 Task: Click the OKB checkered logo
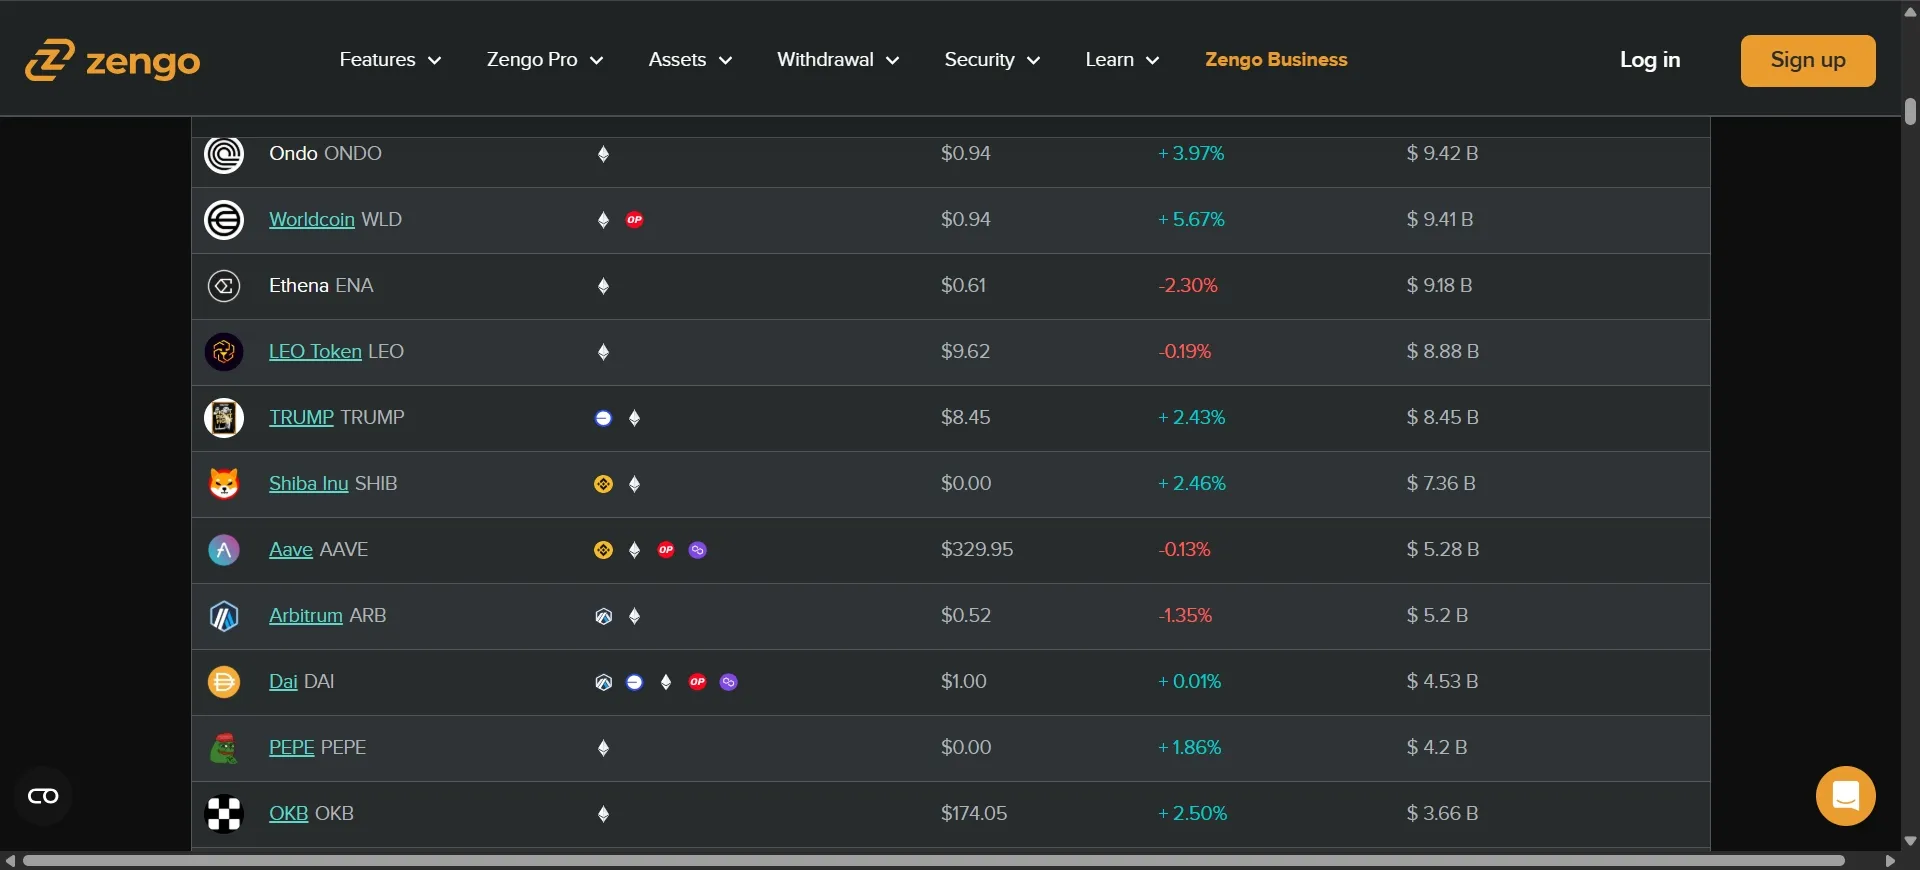224,814
